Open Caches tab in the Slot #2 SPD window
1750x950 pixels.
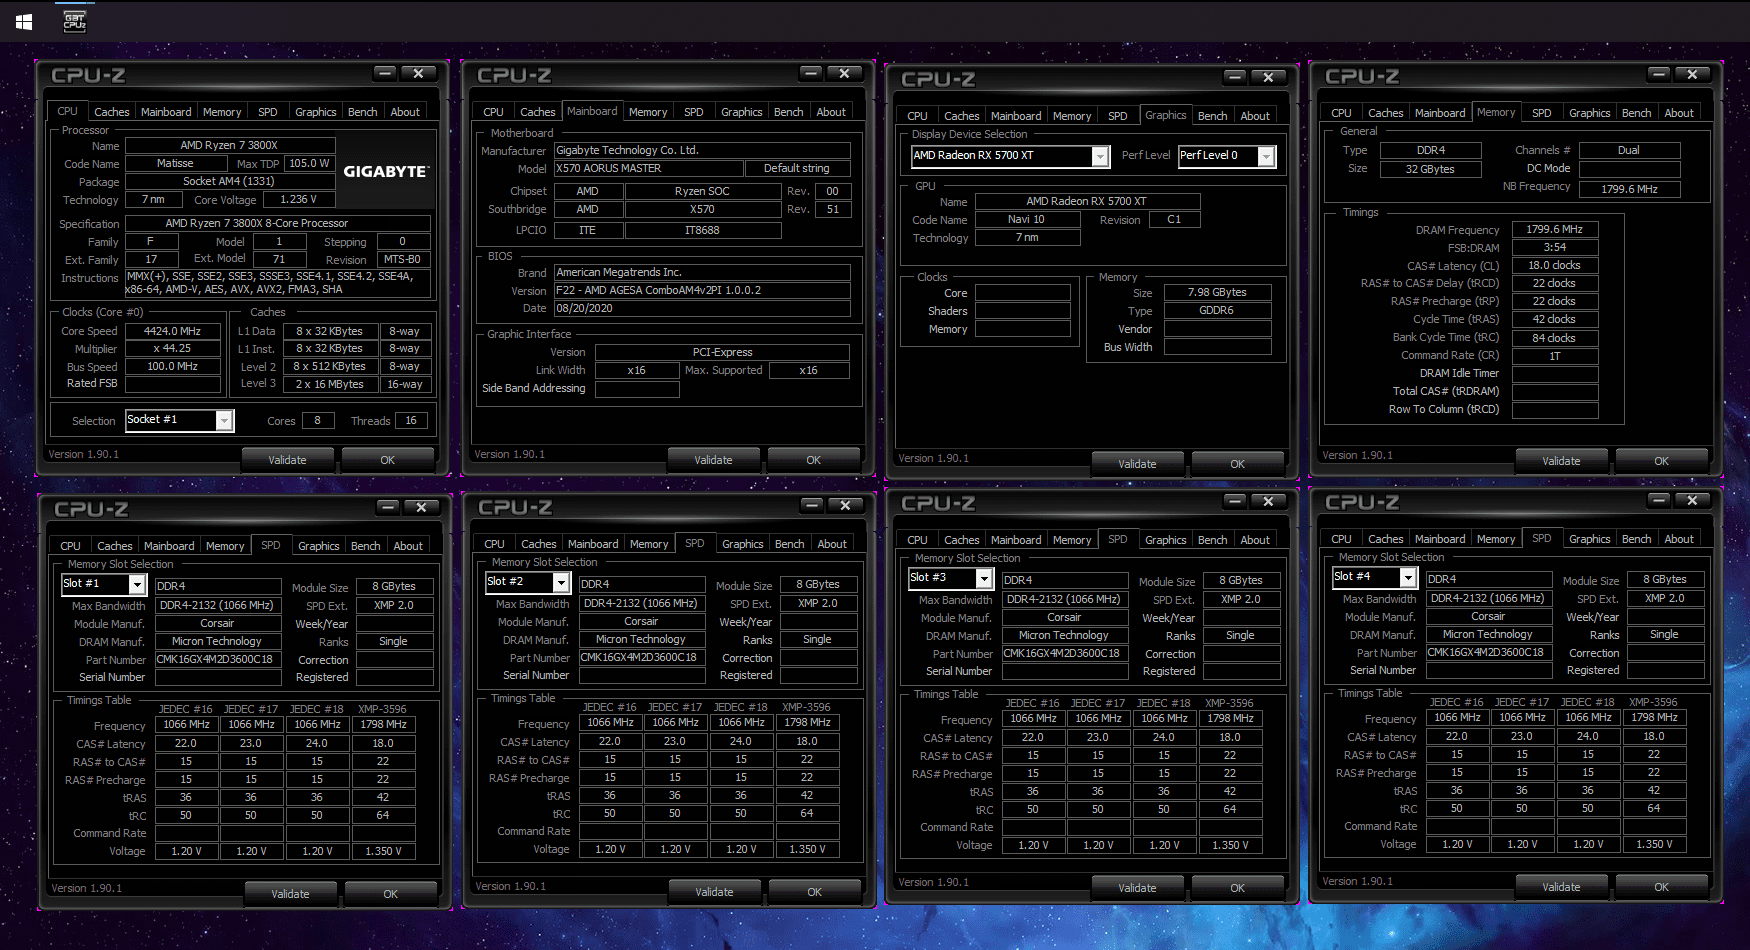(x=539, y=544)
